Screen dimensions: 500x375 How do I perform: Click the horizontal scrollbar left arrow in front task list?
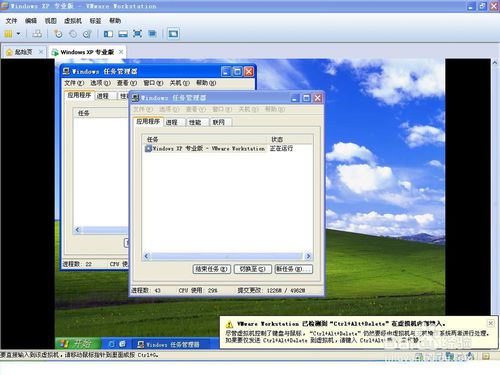pos(146,256)
